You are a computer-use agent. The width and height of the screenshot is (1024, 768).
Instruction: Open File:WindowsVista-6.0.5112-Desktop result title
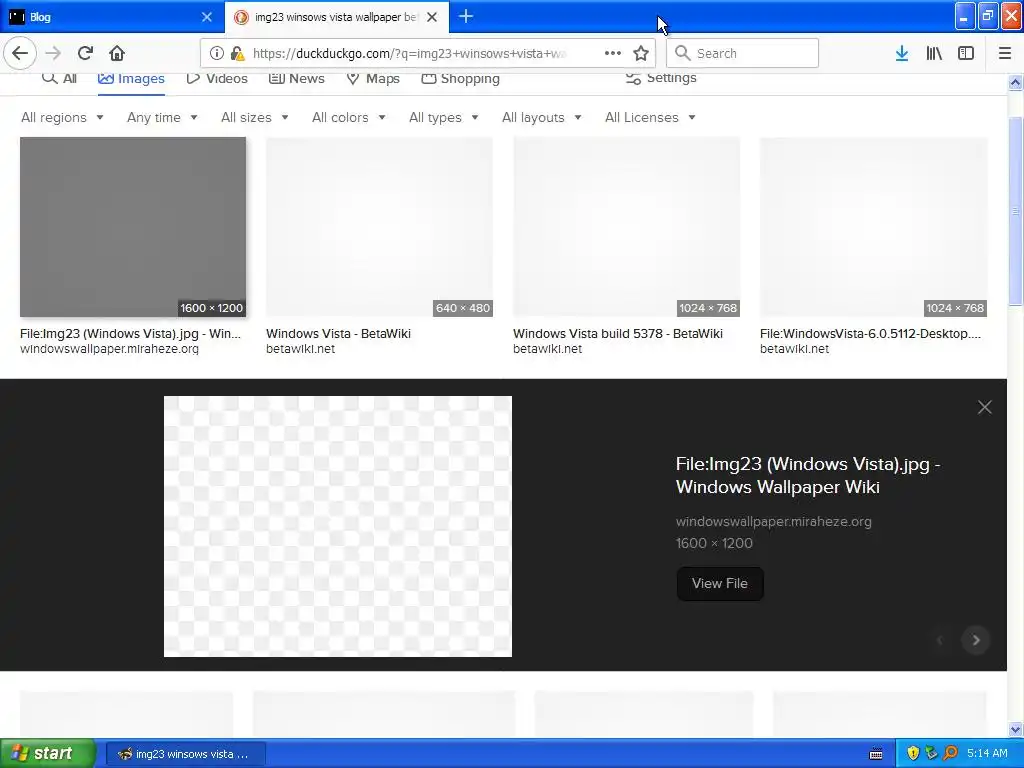(x=871, y=334)
